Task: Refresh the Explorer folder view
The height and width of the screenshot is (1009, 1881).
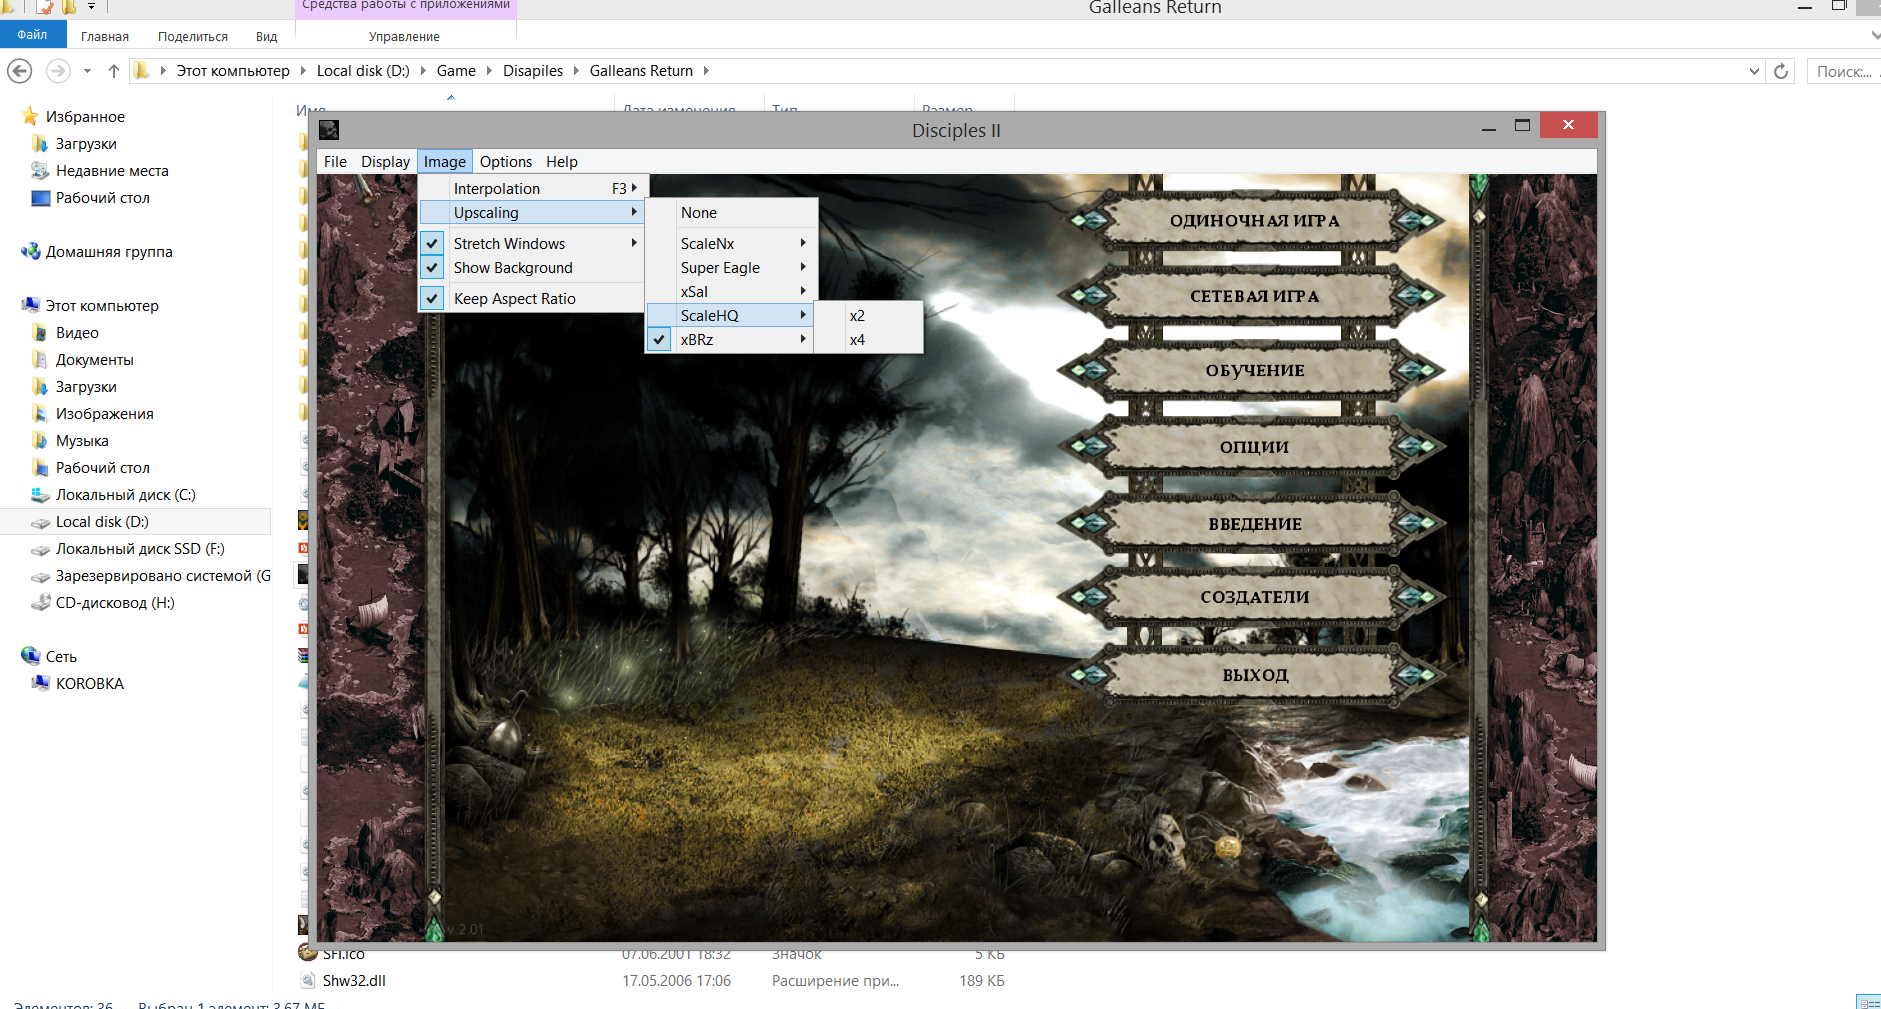Action: [1781, 71]
